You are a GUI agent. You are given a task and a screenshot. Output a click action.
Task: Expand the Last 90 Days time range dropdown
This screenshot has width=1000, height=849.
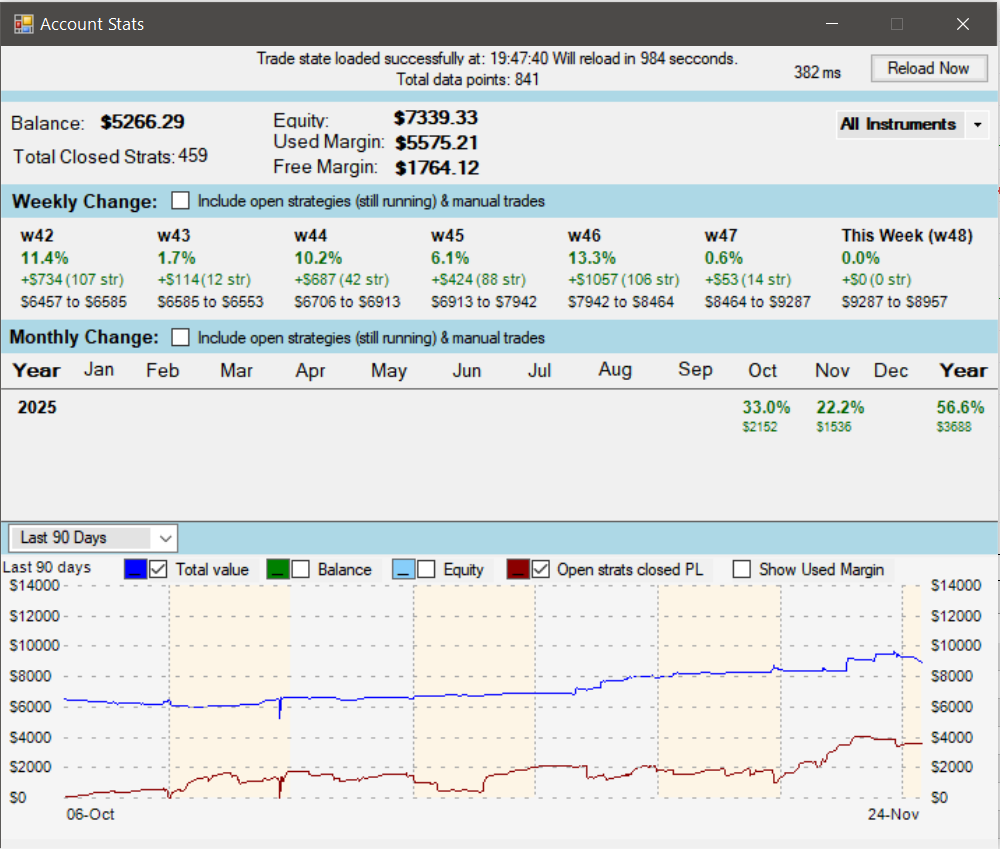click(x=165, y=538)
